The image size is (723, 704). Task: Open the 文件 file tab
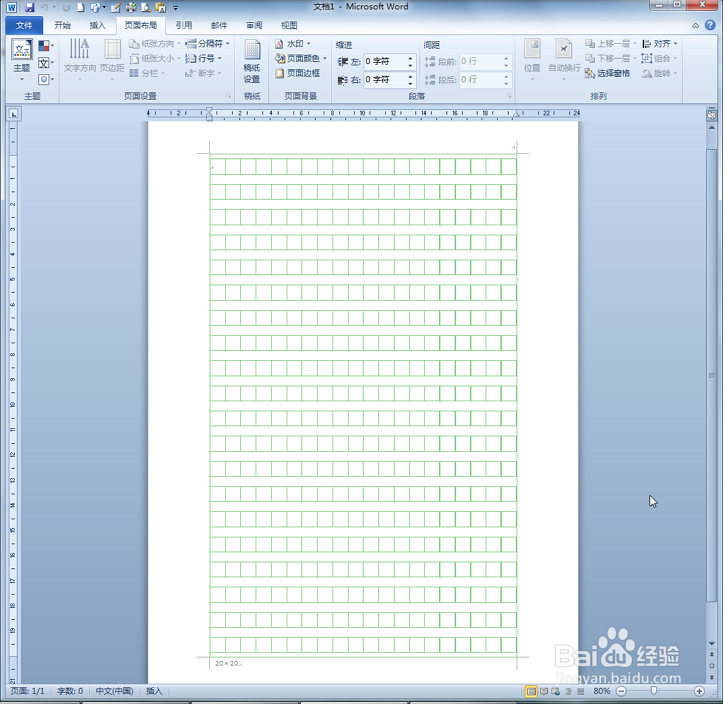(x=24, y=25)
